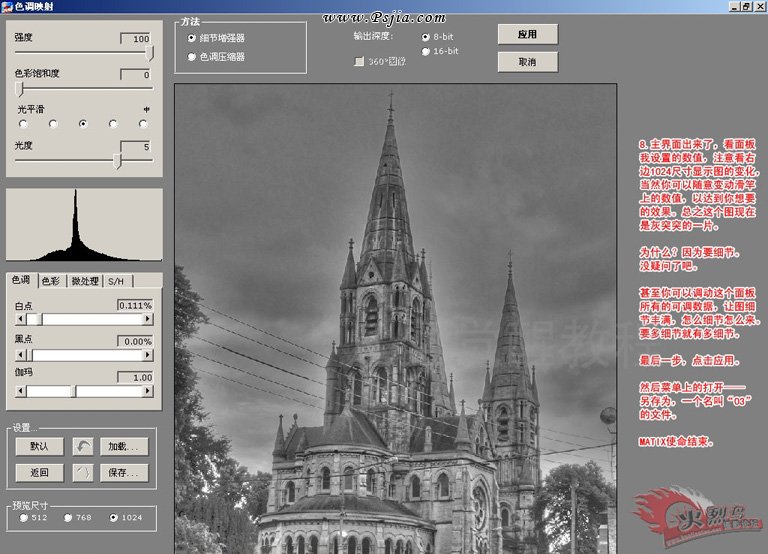Screen dimensions: 768x554
Task: Set preview size to 768
Action: pyautogui.click(x=68, y=518)
